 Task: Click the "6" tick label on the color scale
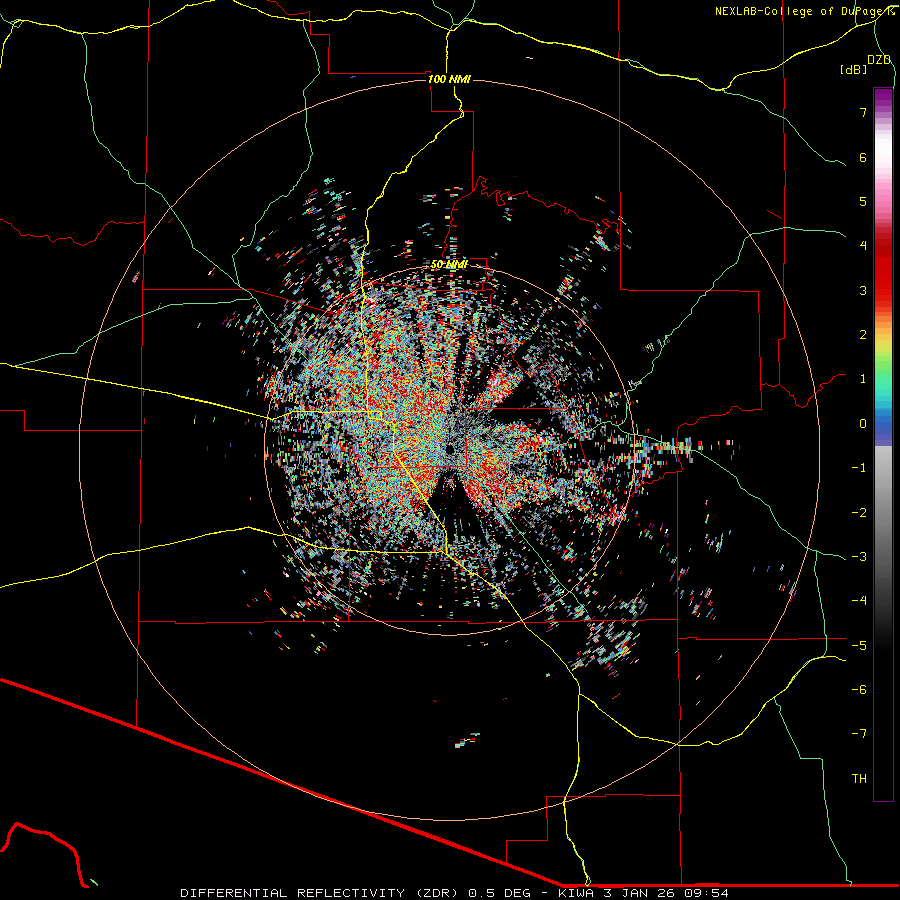coord(863,157)
